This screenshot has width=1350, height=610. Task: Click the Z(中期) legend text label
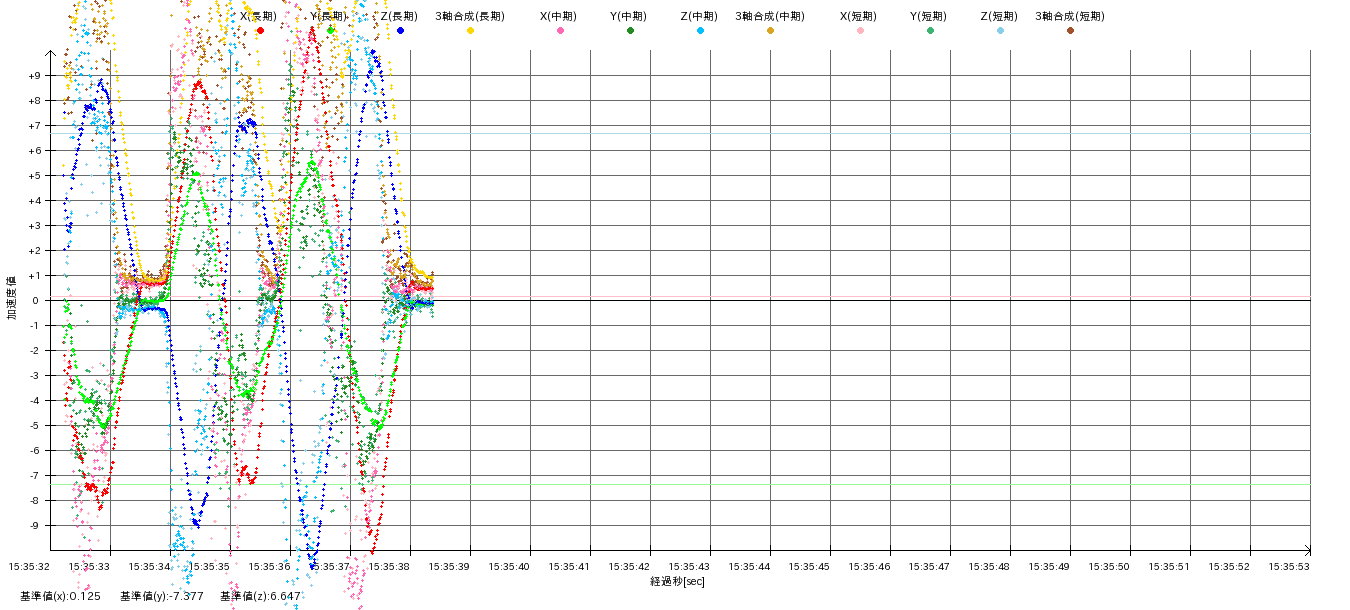(x=698, y=16)
